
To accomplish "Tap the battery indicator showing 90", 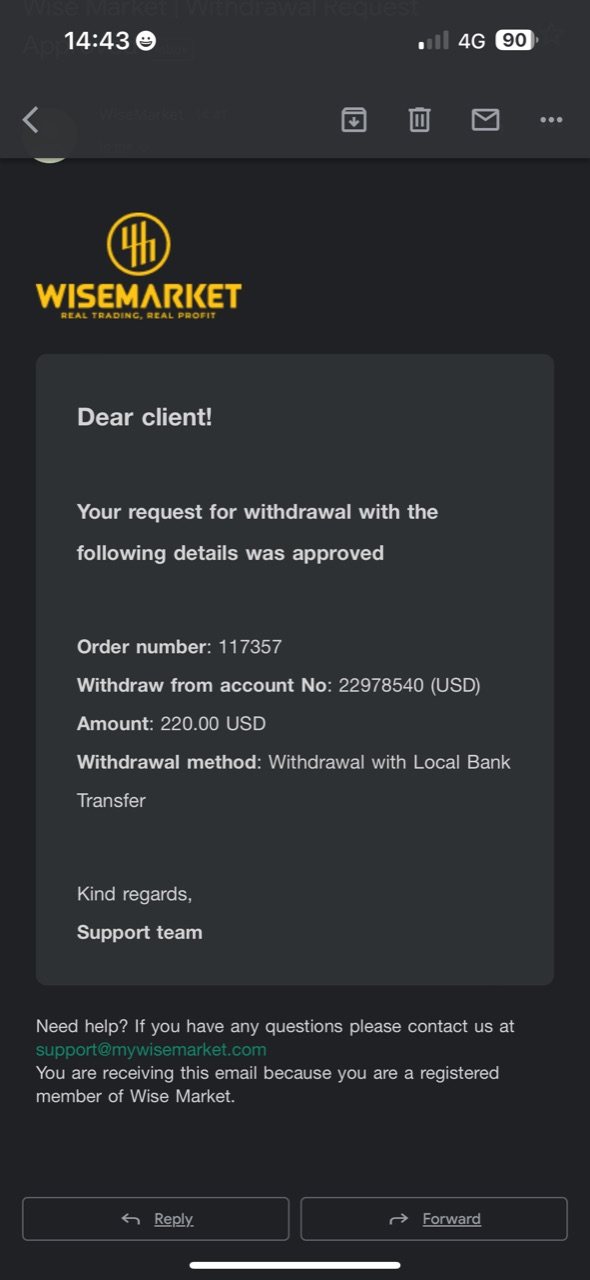I will point(516,40).
